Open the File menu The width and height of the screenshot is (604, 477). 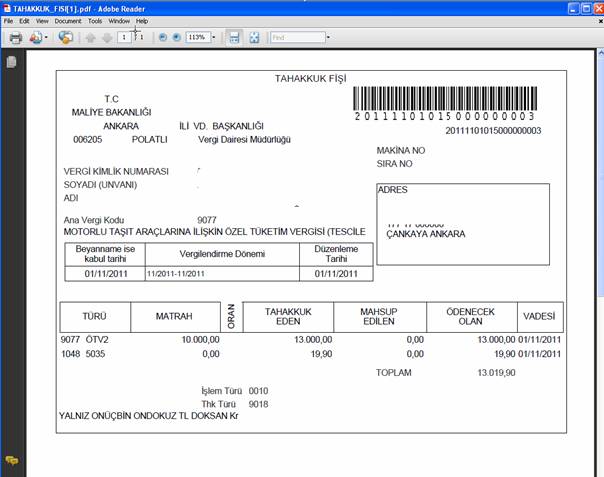[x=9, y=20]
